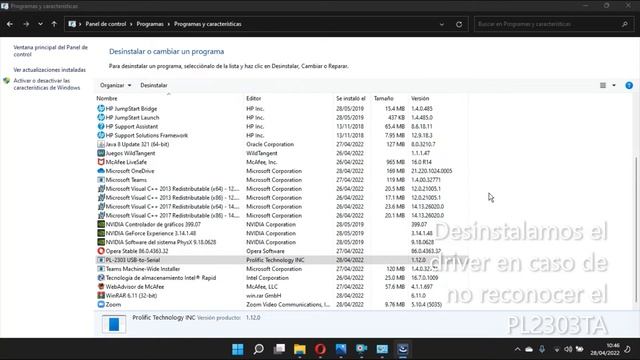Show hidden tray icons chevron
This screenshot has height=360, width=640.
[517, 349]
